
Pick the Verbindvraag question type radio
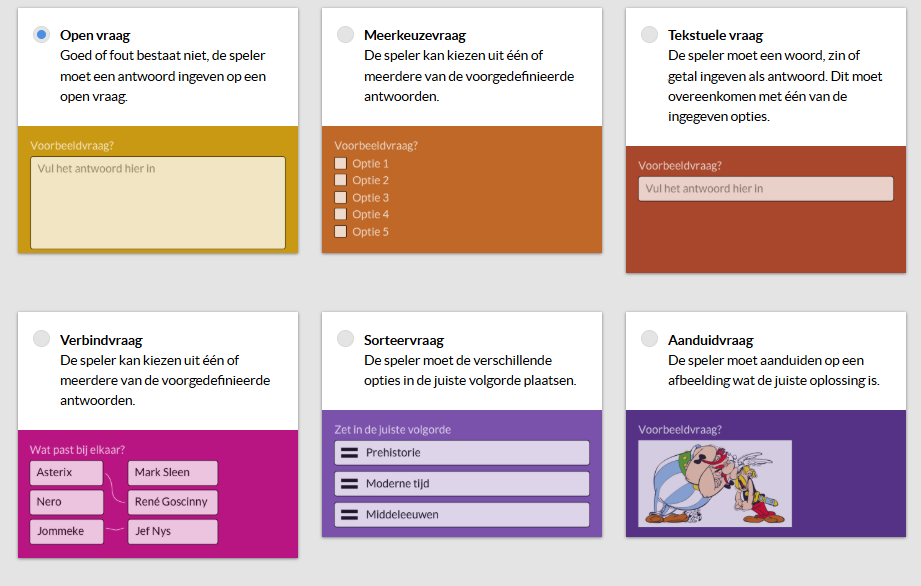[41, 339]
